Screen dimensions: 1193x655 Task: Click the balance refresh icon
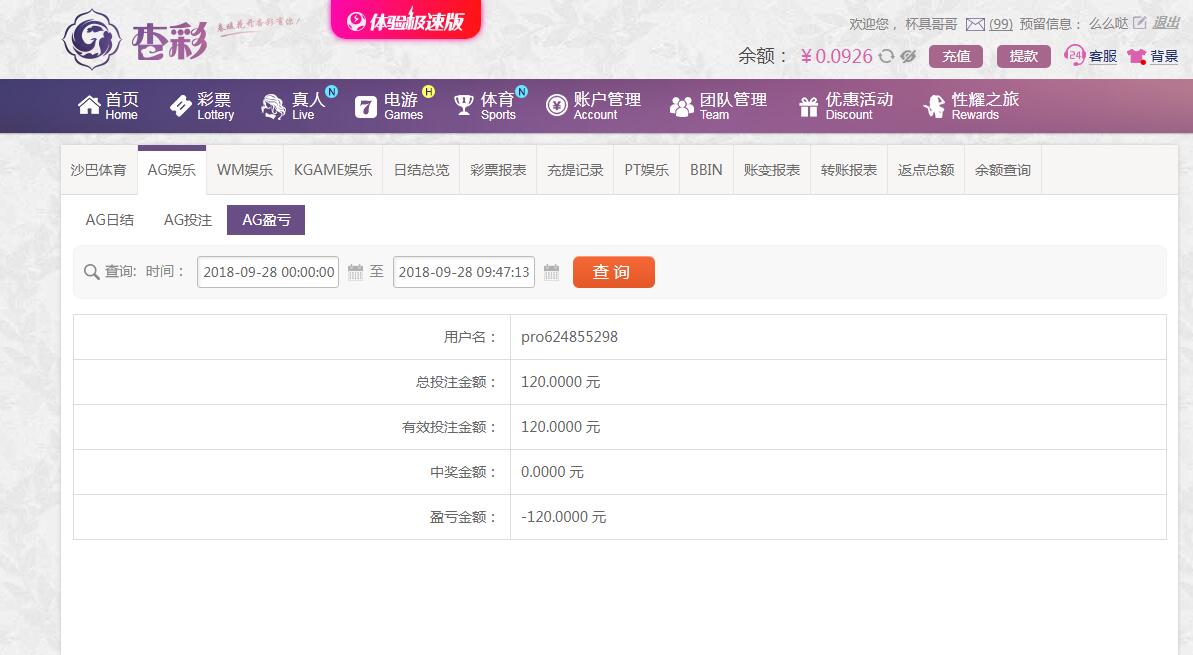886,57
